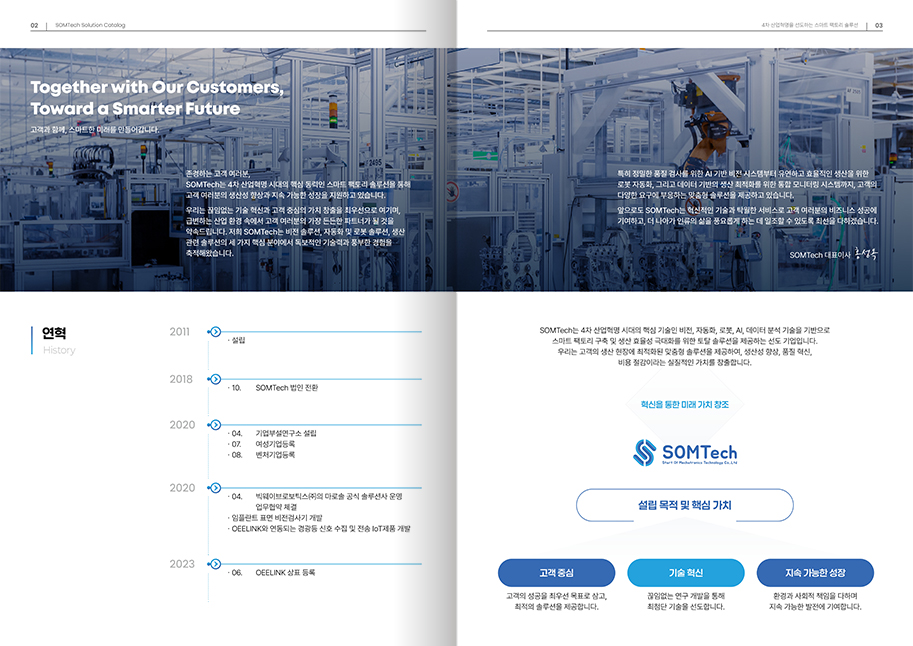Click the 벤처기업등록 timeline entry

point(275,454)
